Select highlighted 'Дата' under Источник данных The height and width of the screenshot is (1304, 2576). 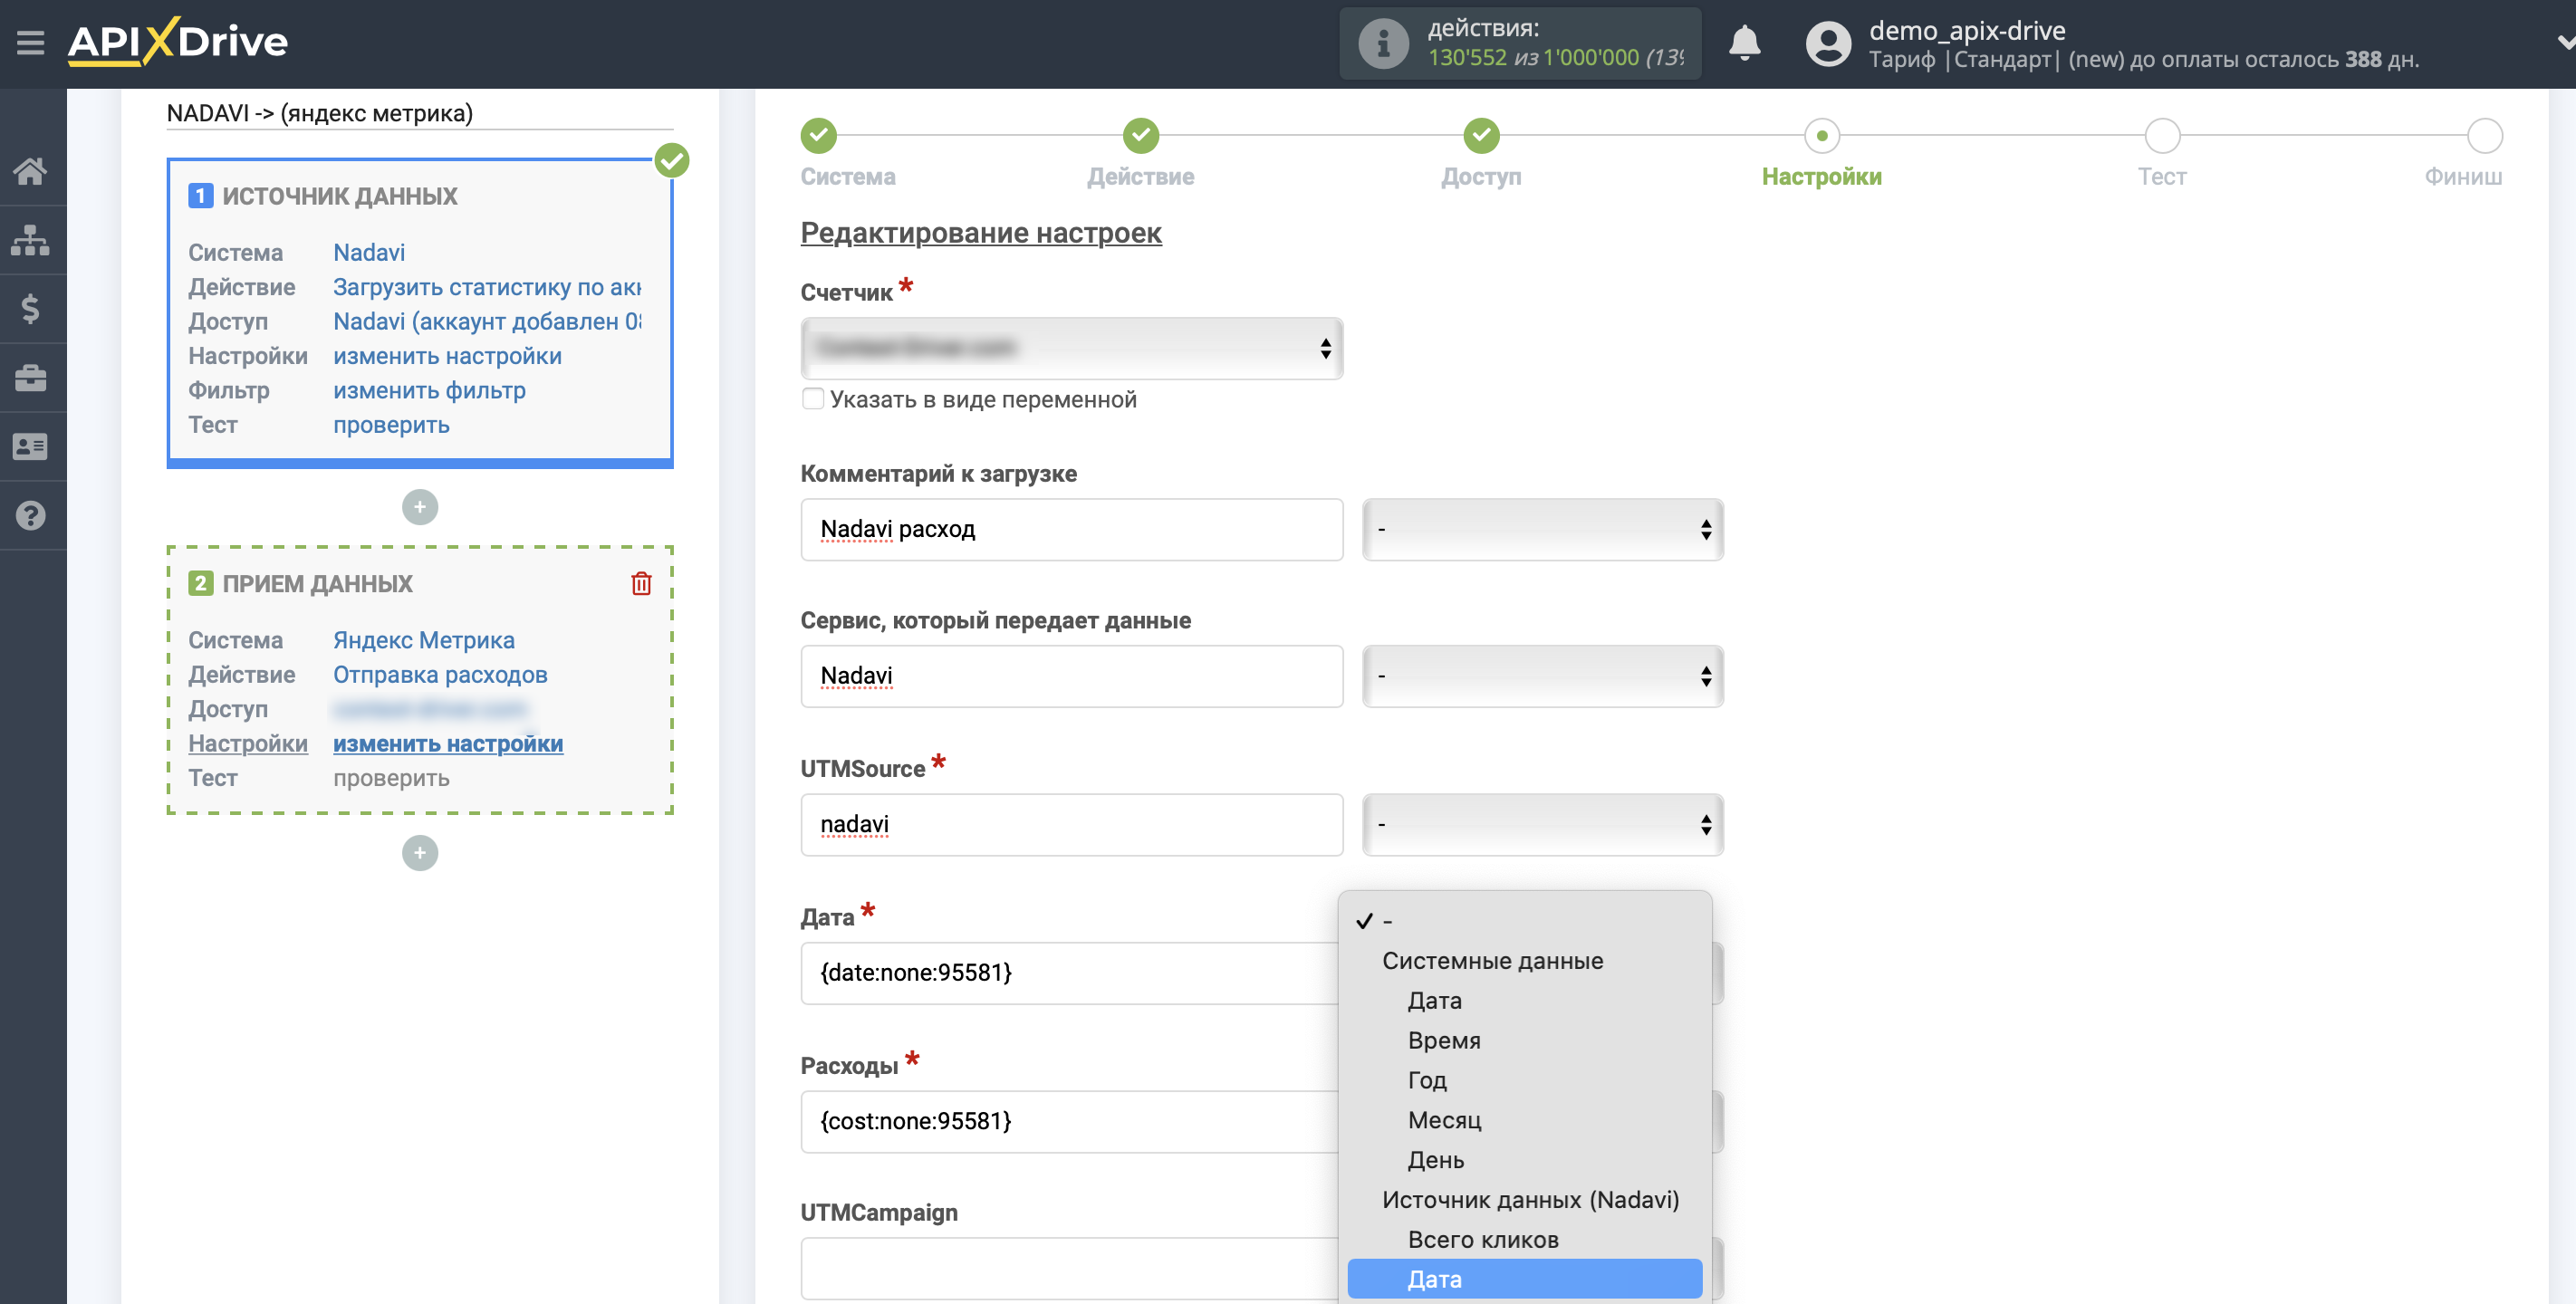tap(1524, 1278)
